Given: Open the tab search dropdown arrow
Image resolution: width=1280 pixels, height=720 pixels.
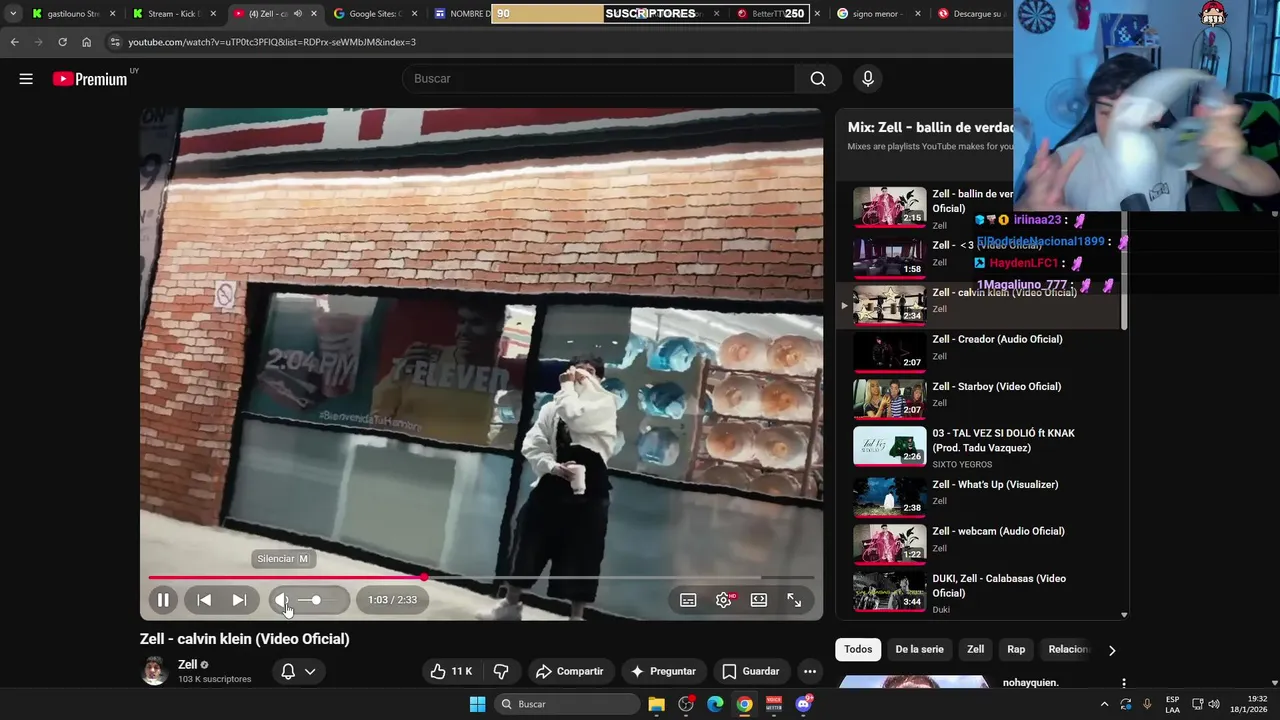Looking at the screenshot, I should (13, 14).
